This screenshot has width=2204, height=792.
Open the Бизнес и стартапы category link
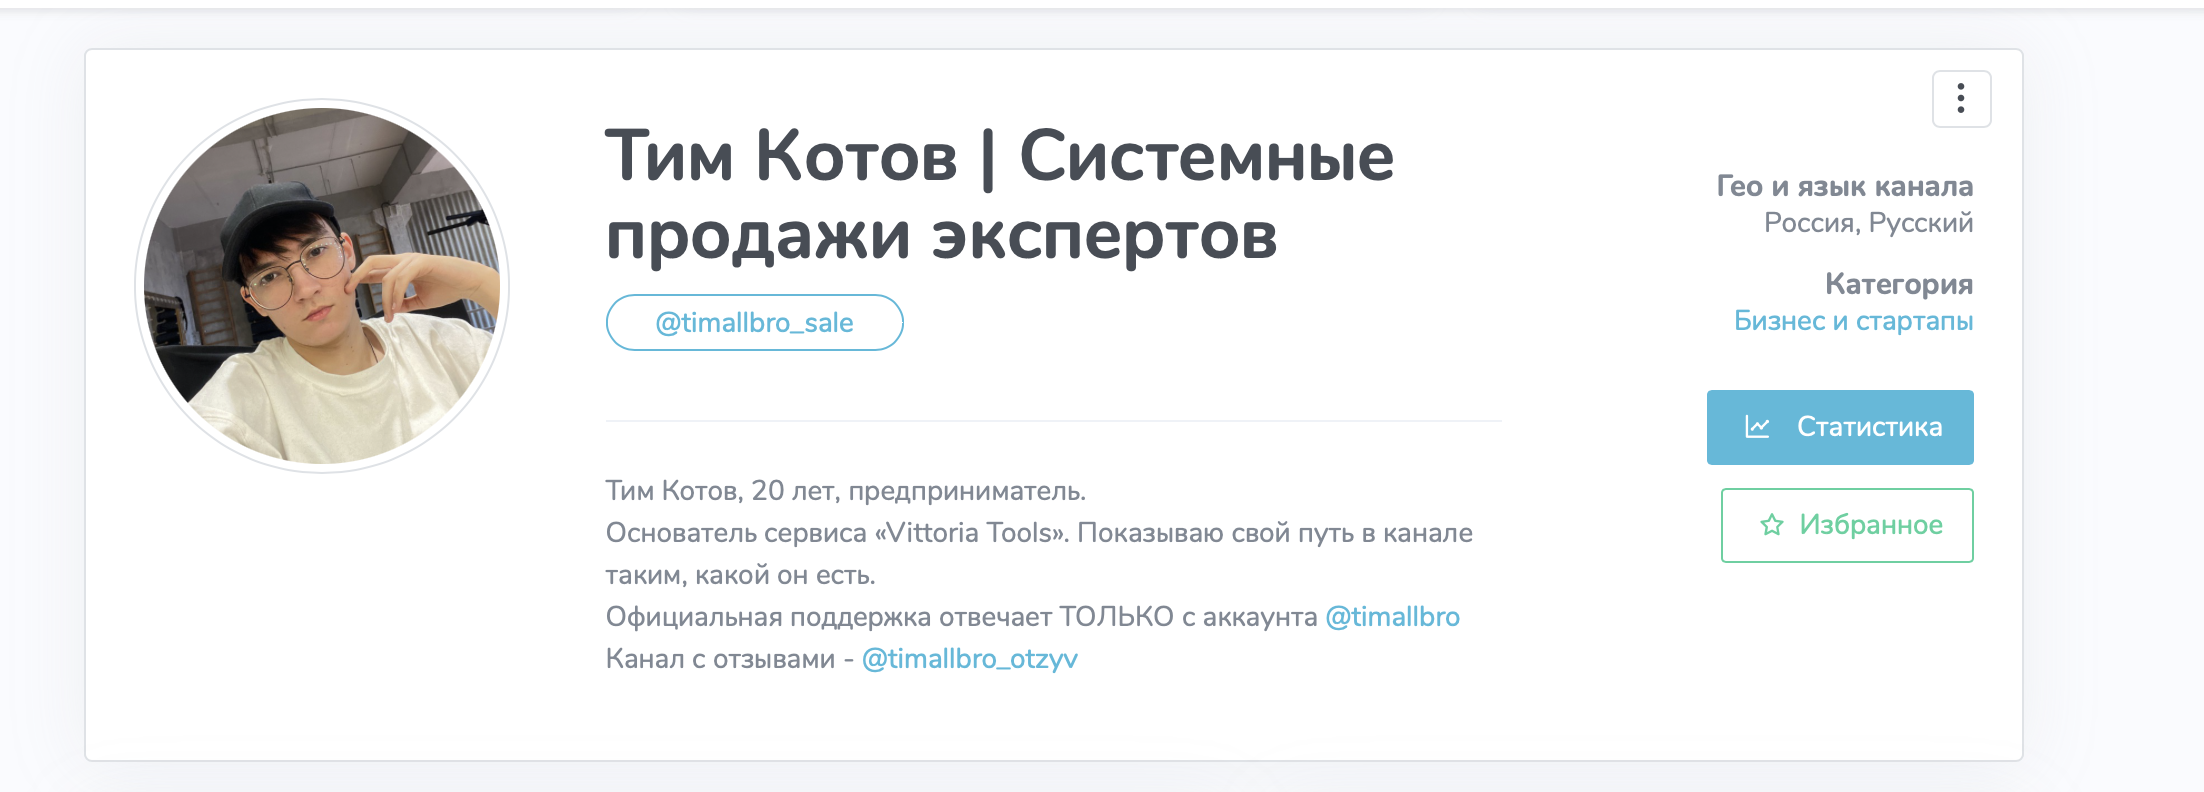tap(1852, 321)
